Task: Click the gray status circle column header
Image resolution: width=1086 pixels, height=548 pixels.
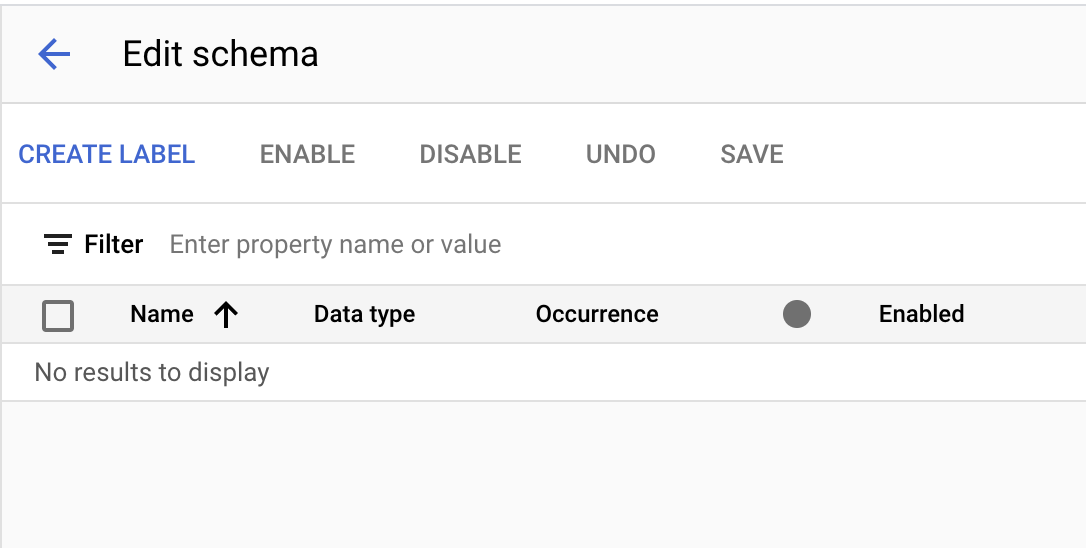Action: [x=796, y=315]
